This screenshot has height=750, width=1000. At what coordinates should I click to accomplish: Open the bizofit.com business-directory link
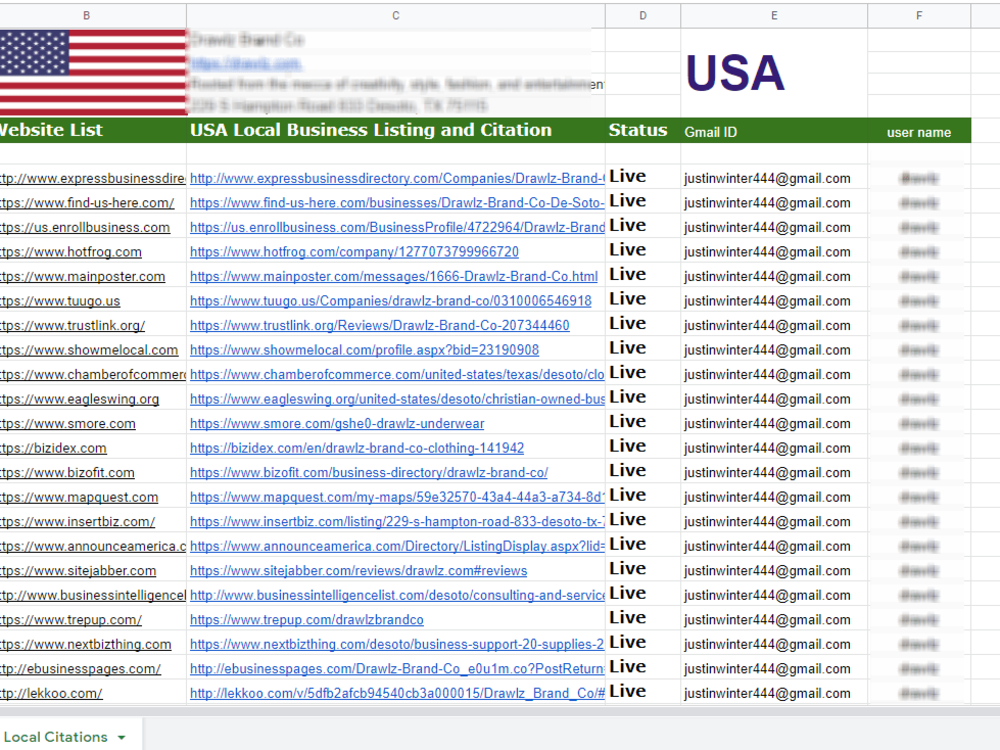tap(369, 473)
